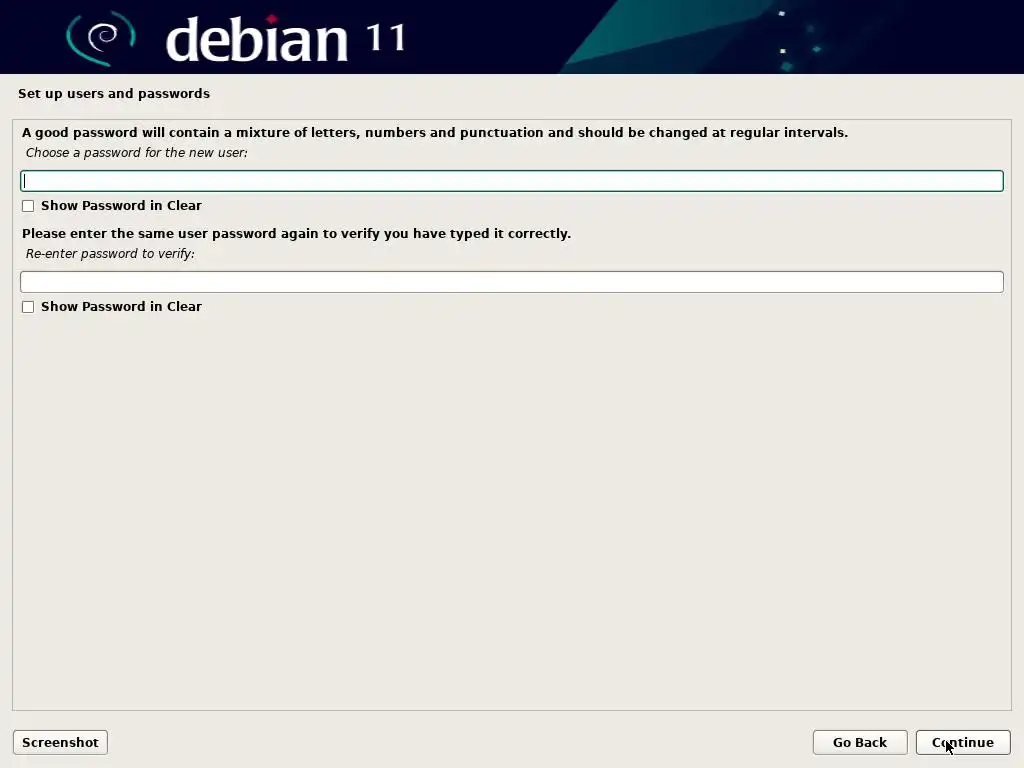The height and width of the screenshot is (768, 1024).
Task: Click the empty area of the form panel
Action: [x=511, y=509]
